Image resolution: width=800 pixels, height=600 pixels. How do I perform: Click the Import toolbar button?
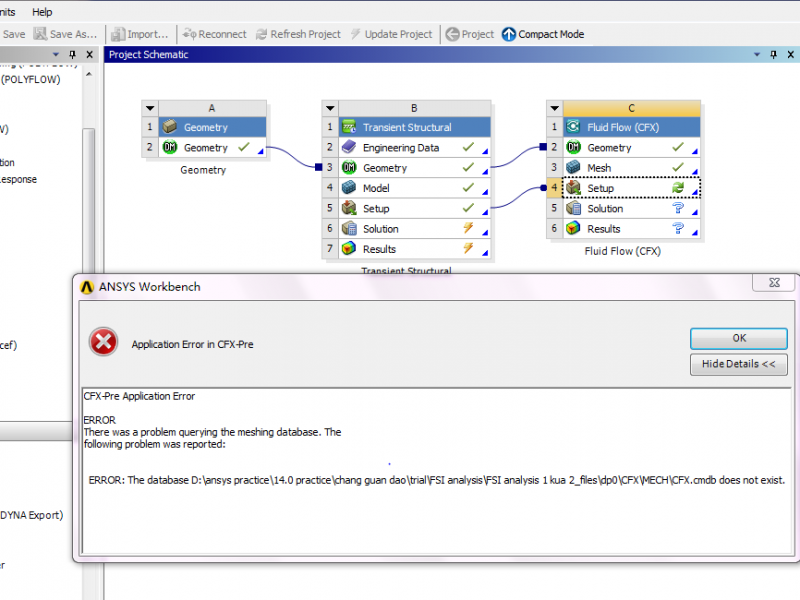(140, 34)
